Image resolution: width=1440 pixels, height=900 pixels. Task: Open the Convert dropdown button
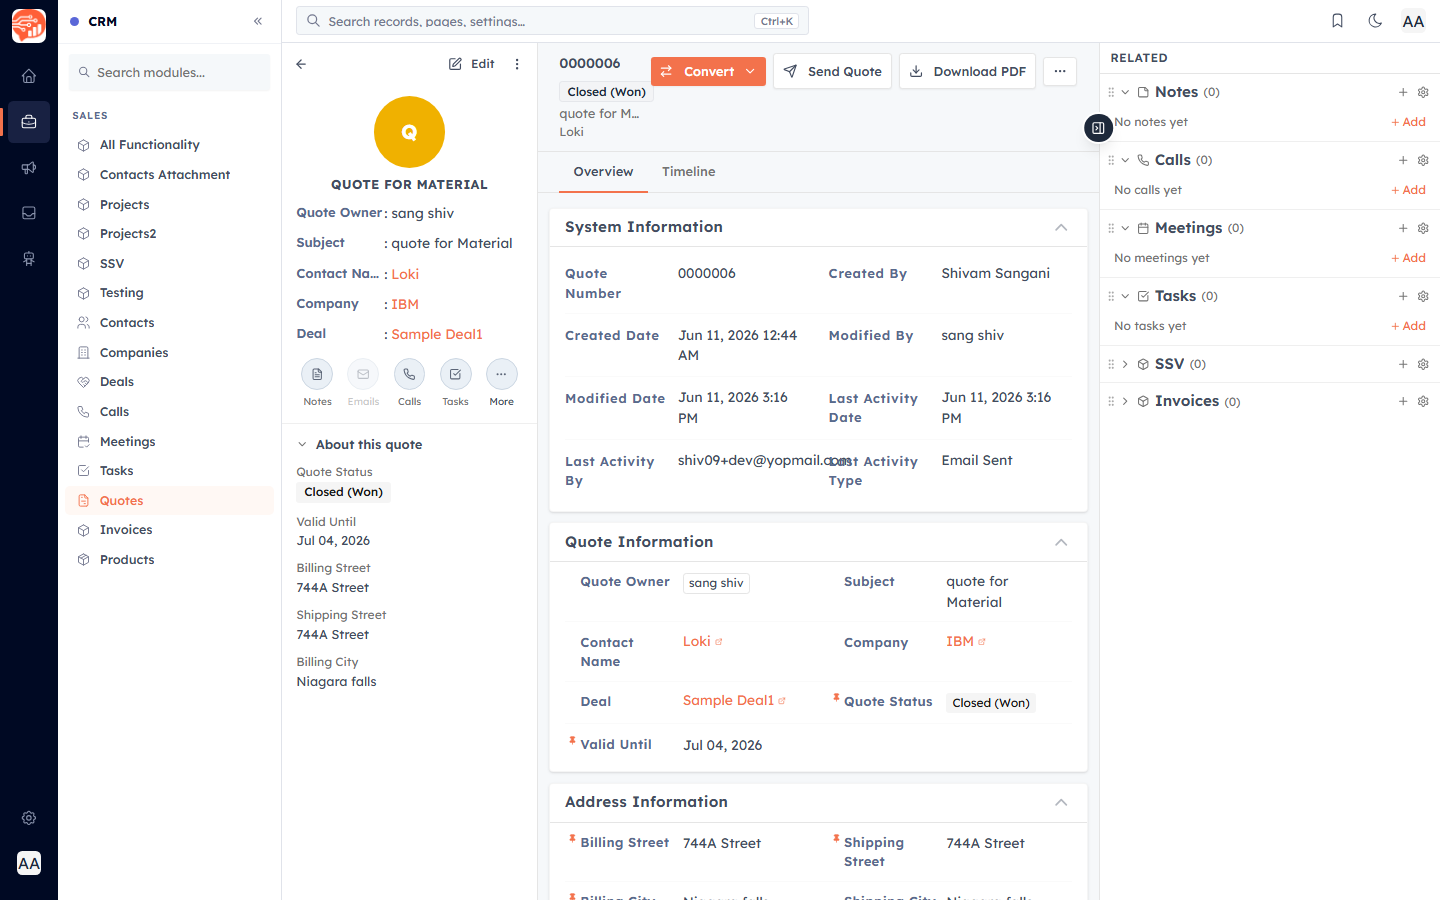pyautogui.click(x=708, y=71)
